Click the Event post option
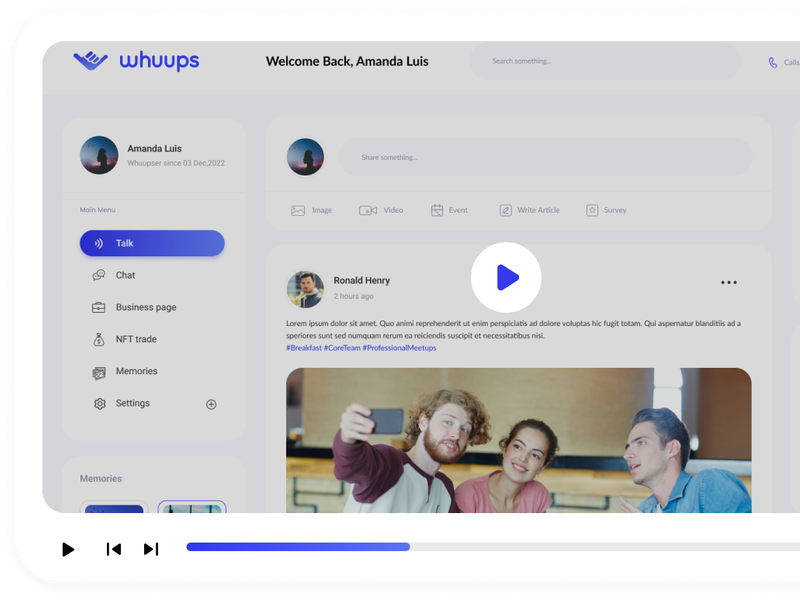Screen dimensions: 800x600 click(x=449, y=211)
